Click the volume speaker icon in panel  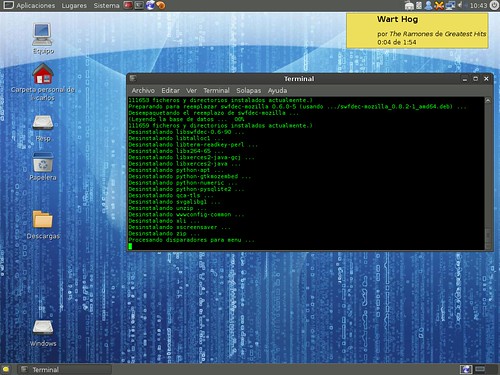pos(461,6)
